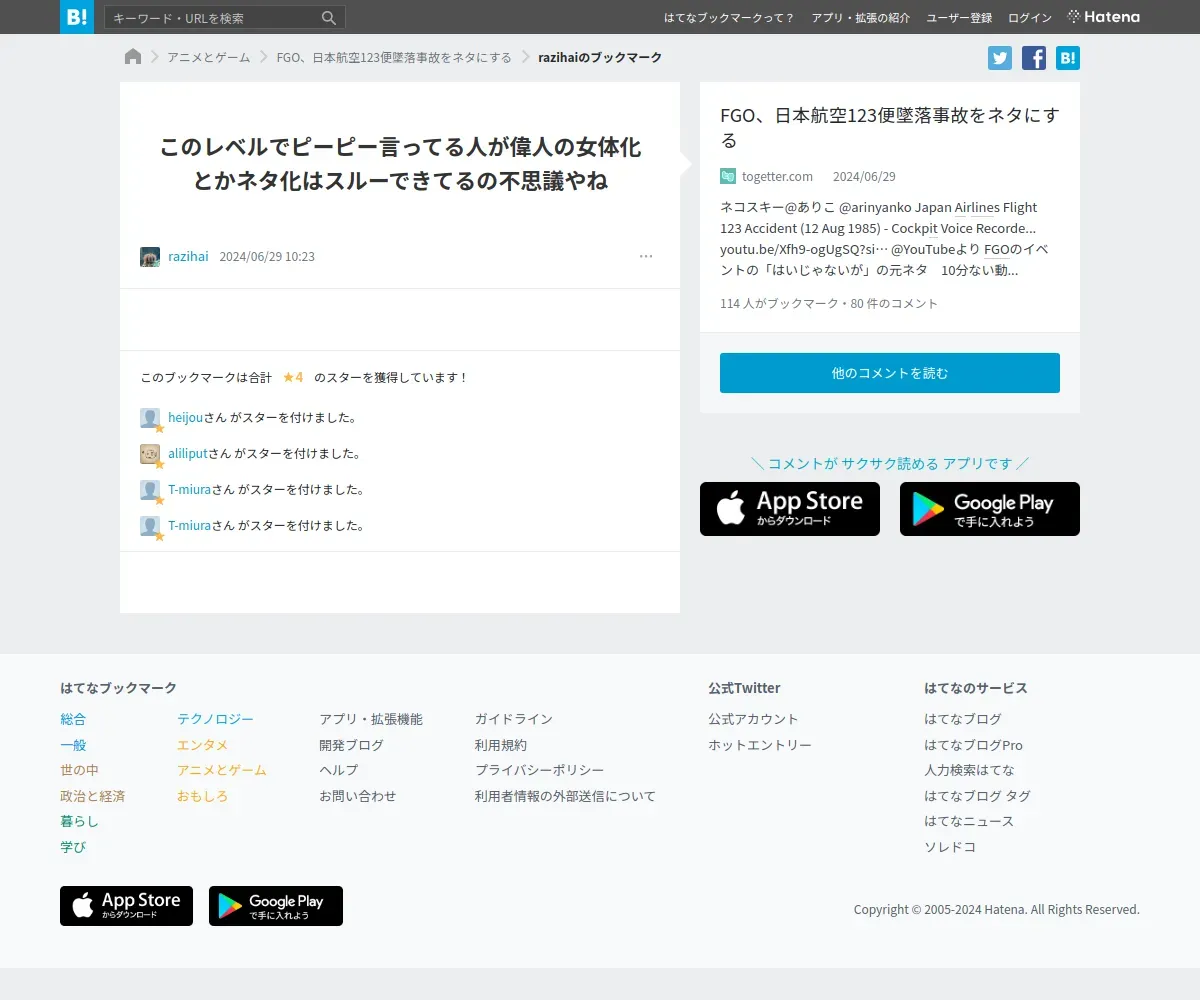Open the App Store badge in sidebar
This screenshot has width=1200, height=1000.
(790, 509)
